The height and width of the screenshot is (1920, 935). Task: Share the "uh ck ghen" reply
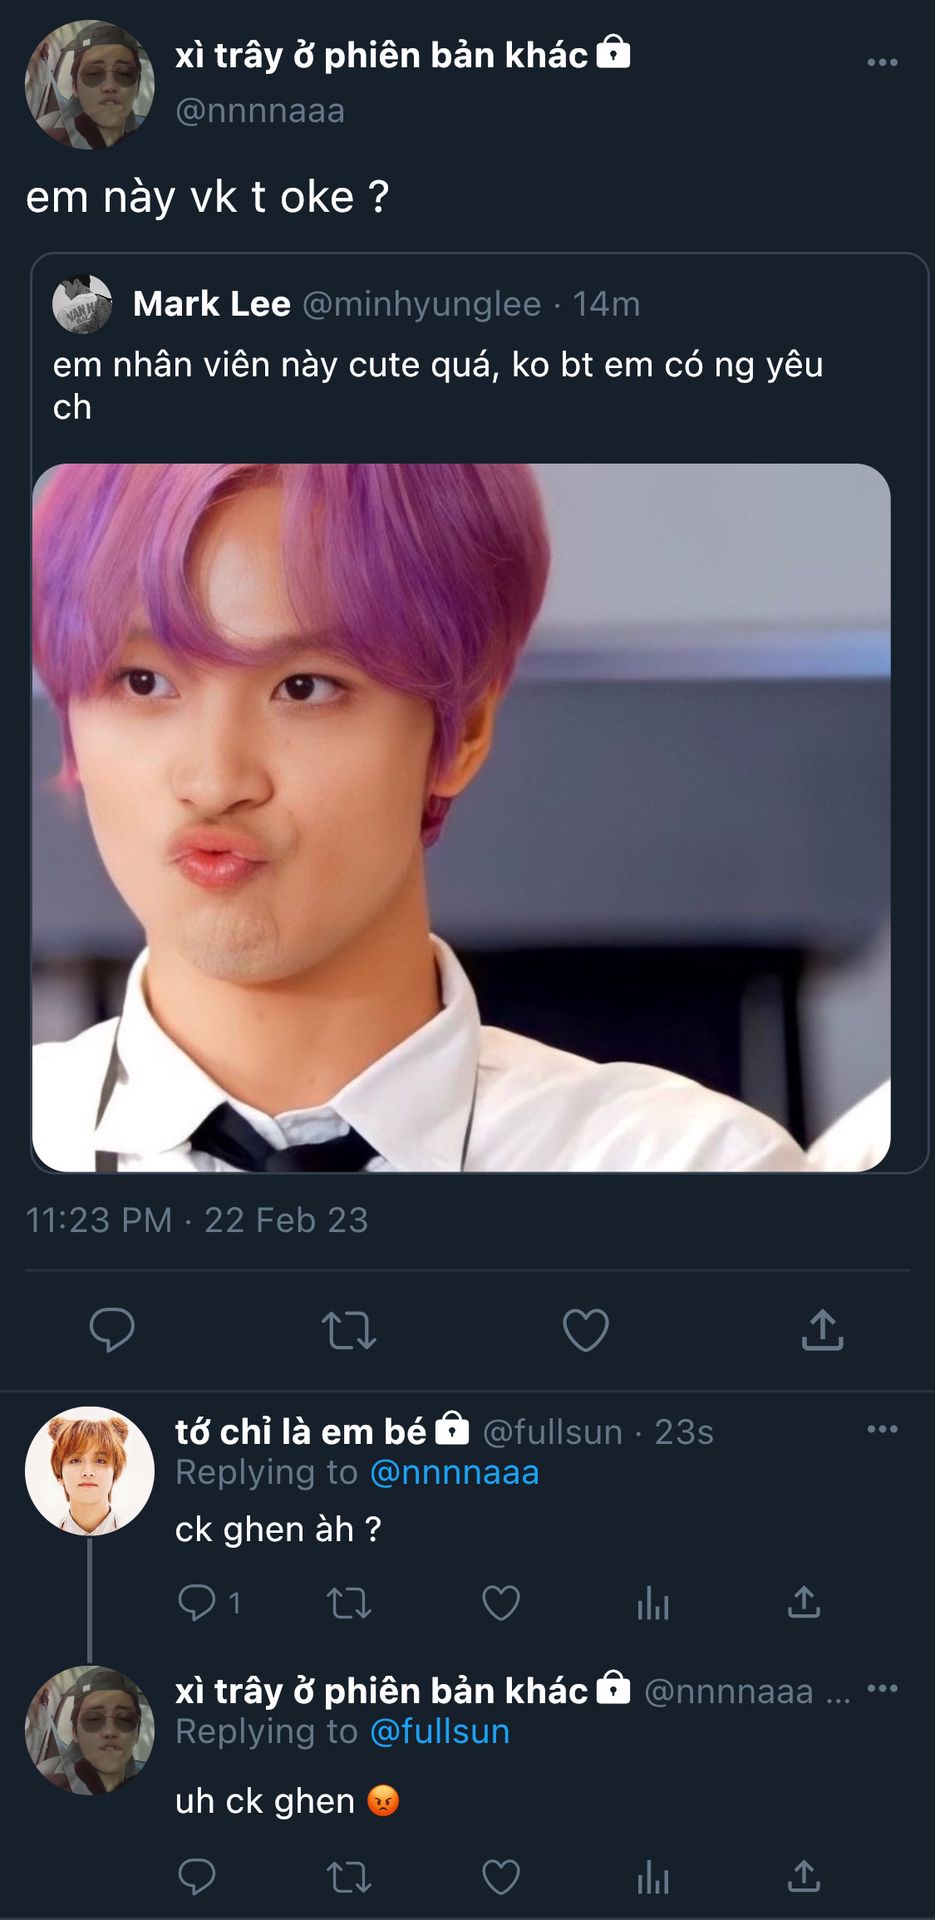tap(804, 1877)
